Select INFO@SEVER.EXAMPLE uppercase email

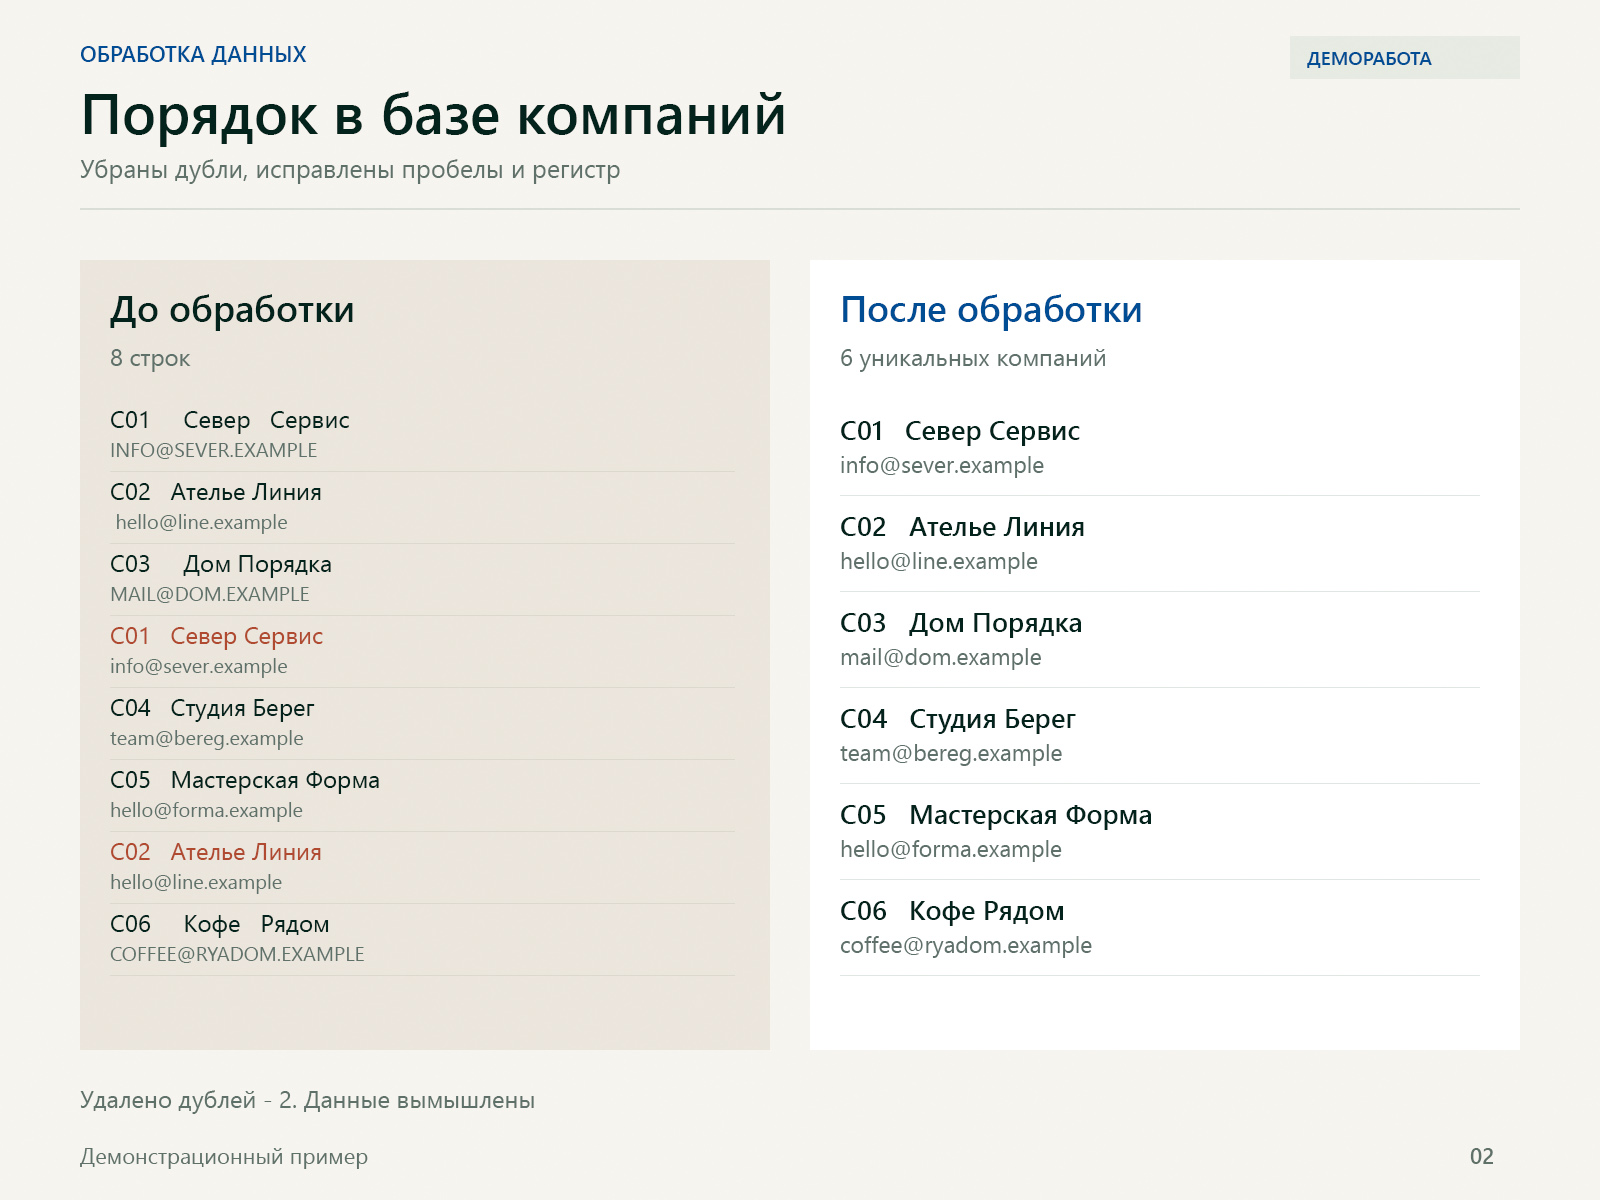coord(213,450)
